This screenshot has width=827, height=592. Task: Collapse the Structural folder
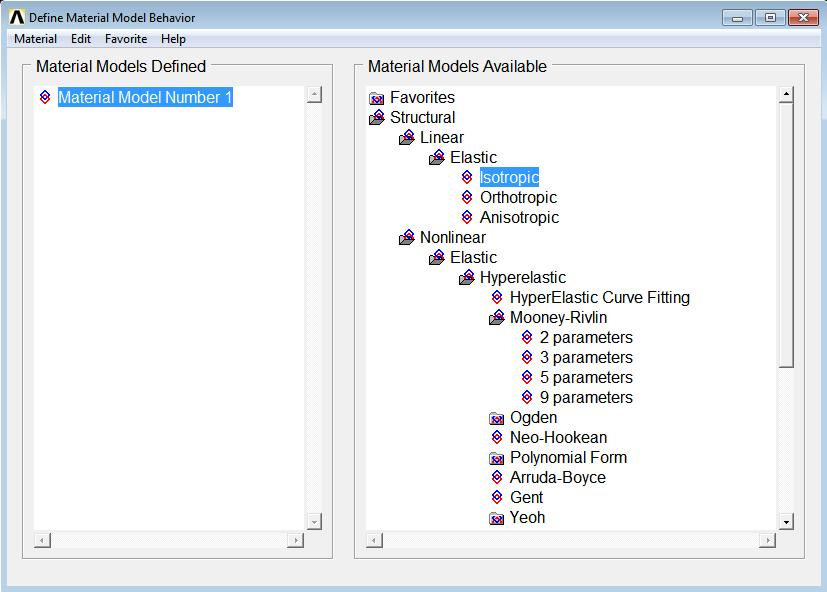click(377, 118)
